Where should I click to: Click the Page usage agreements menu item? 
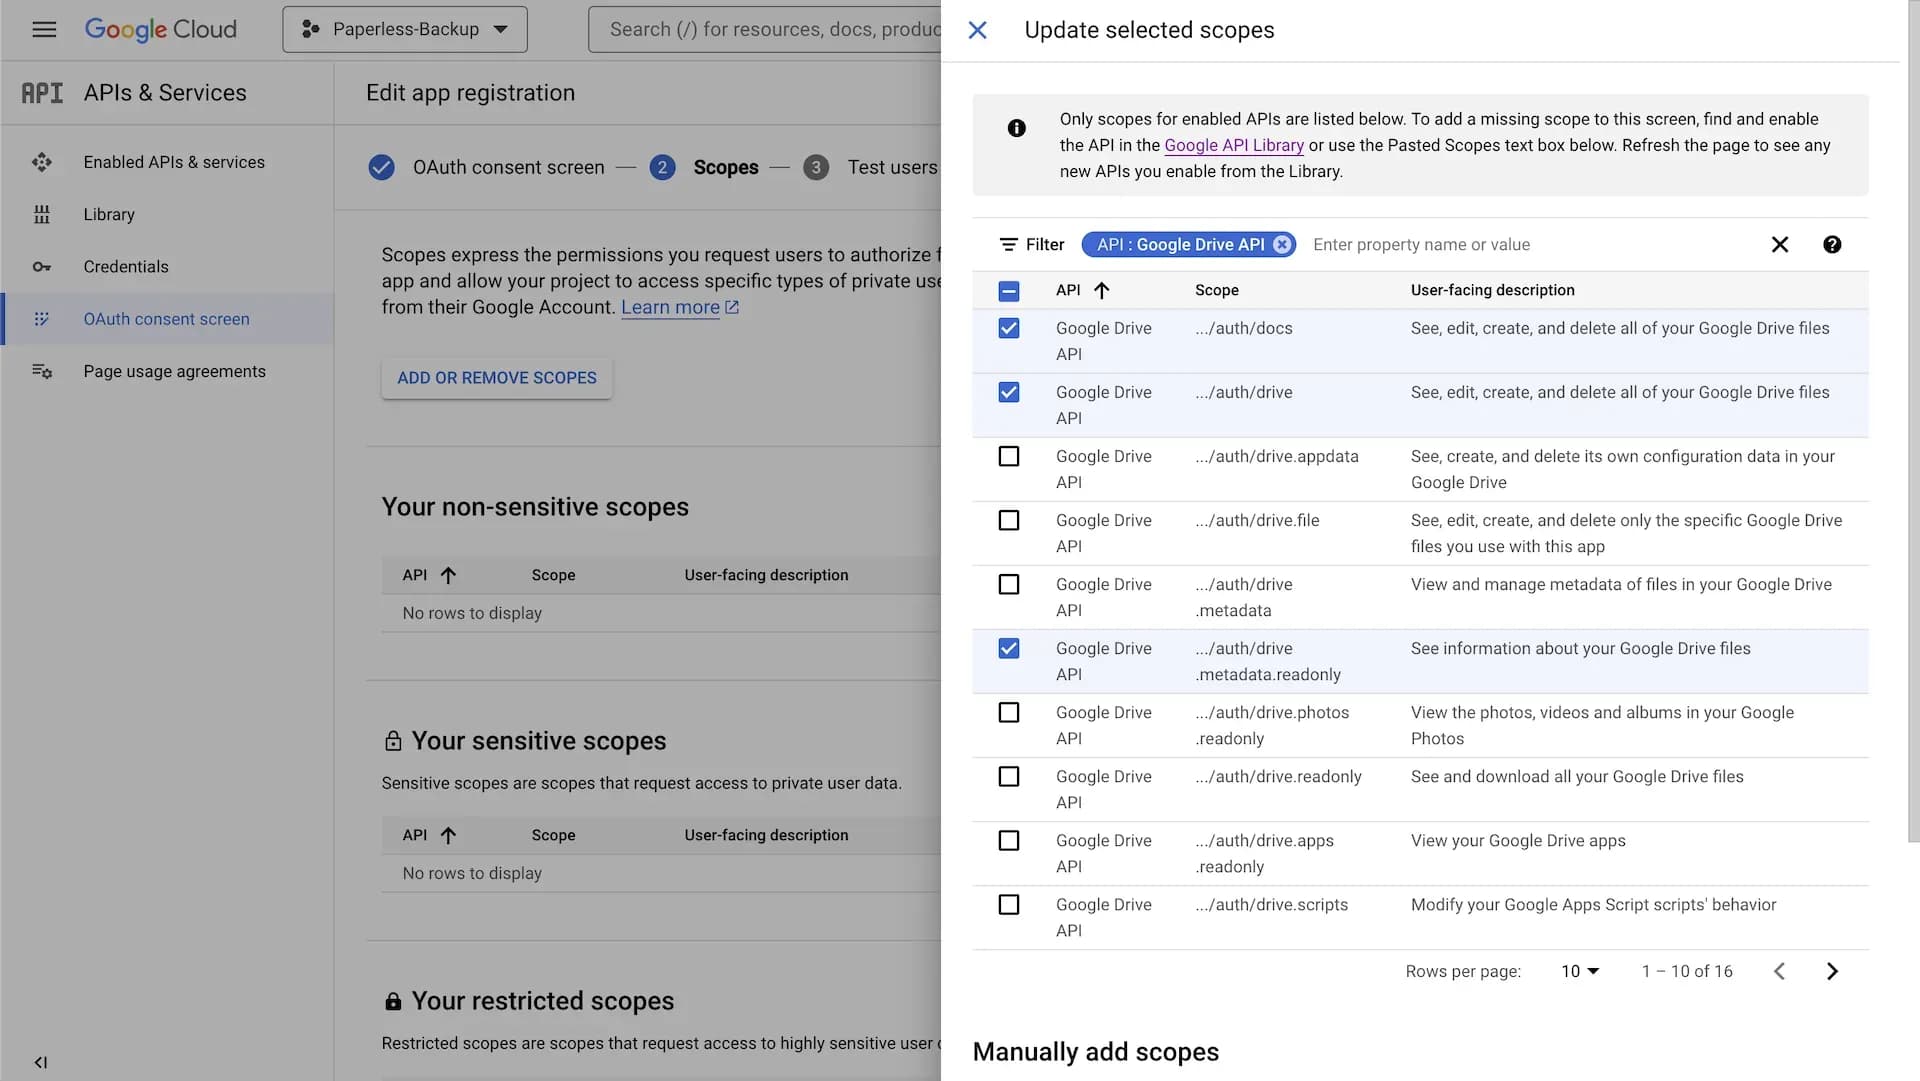(x=174, y=370)
